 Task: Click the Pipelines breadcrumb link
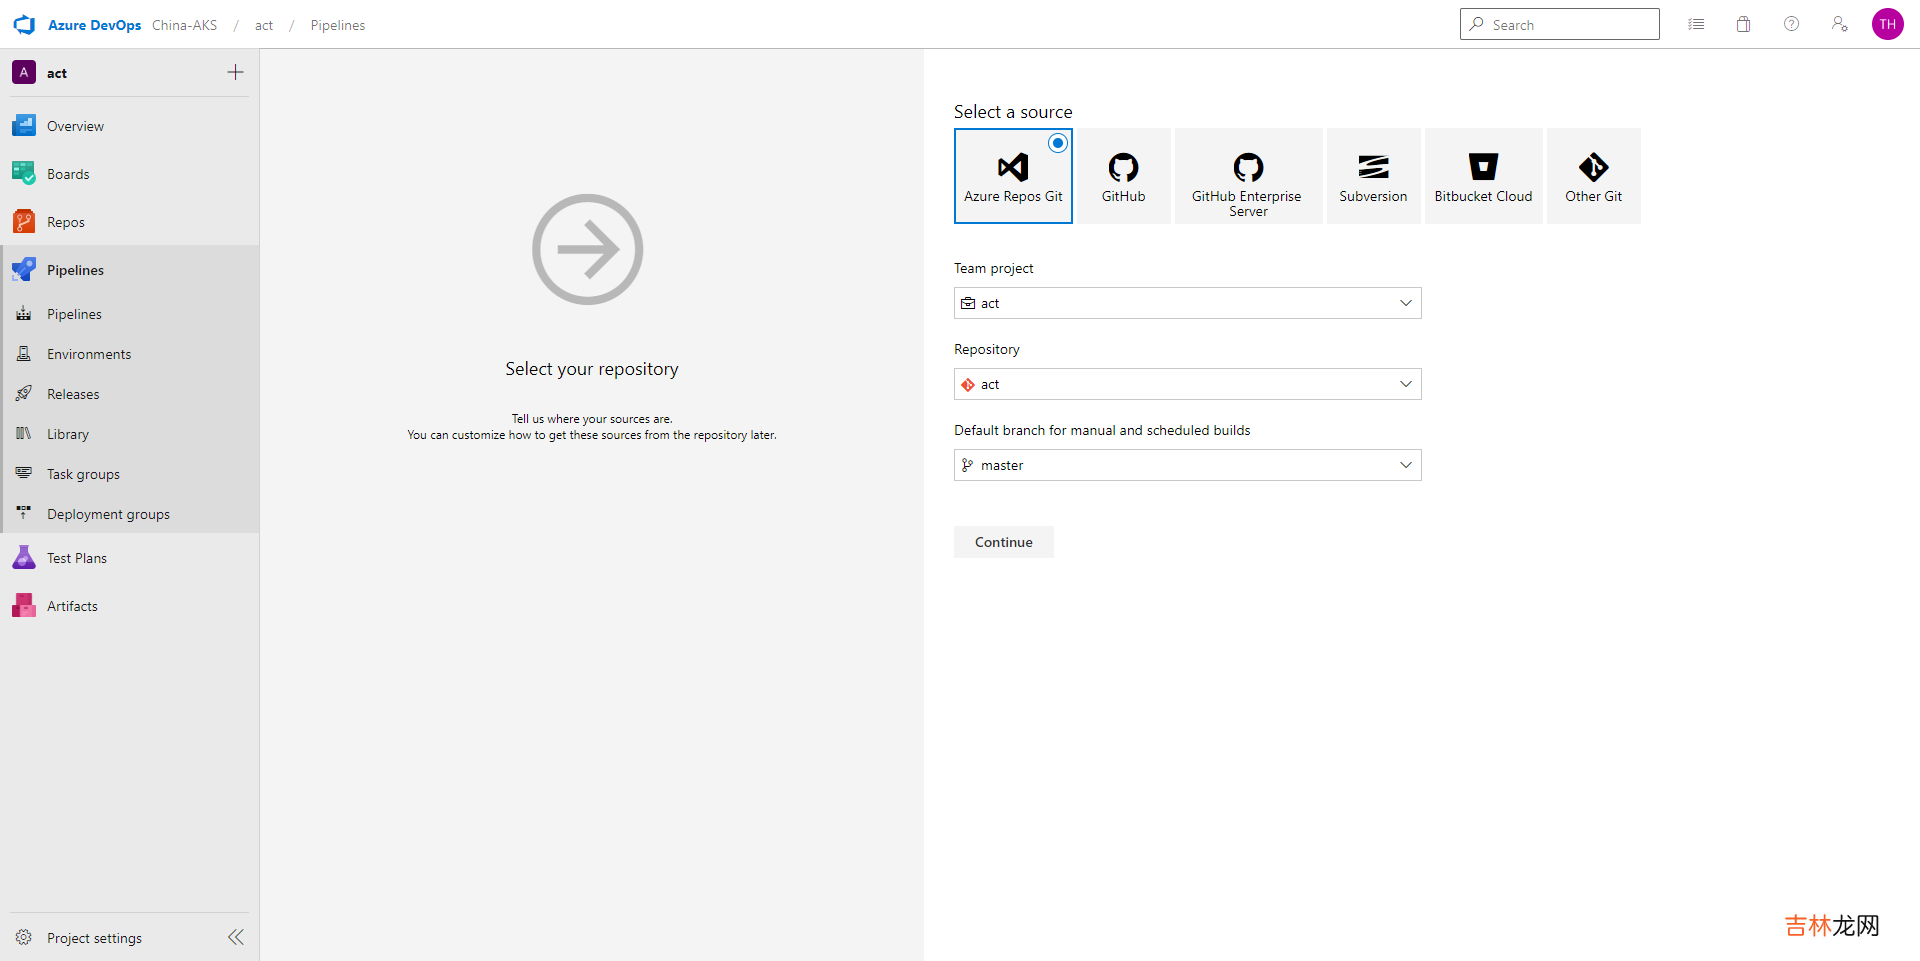pos(338,25)
